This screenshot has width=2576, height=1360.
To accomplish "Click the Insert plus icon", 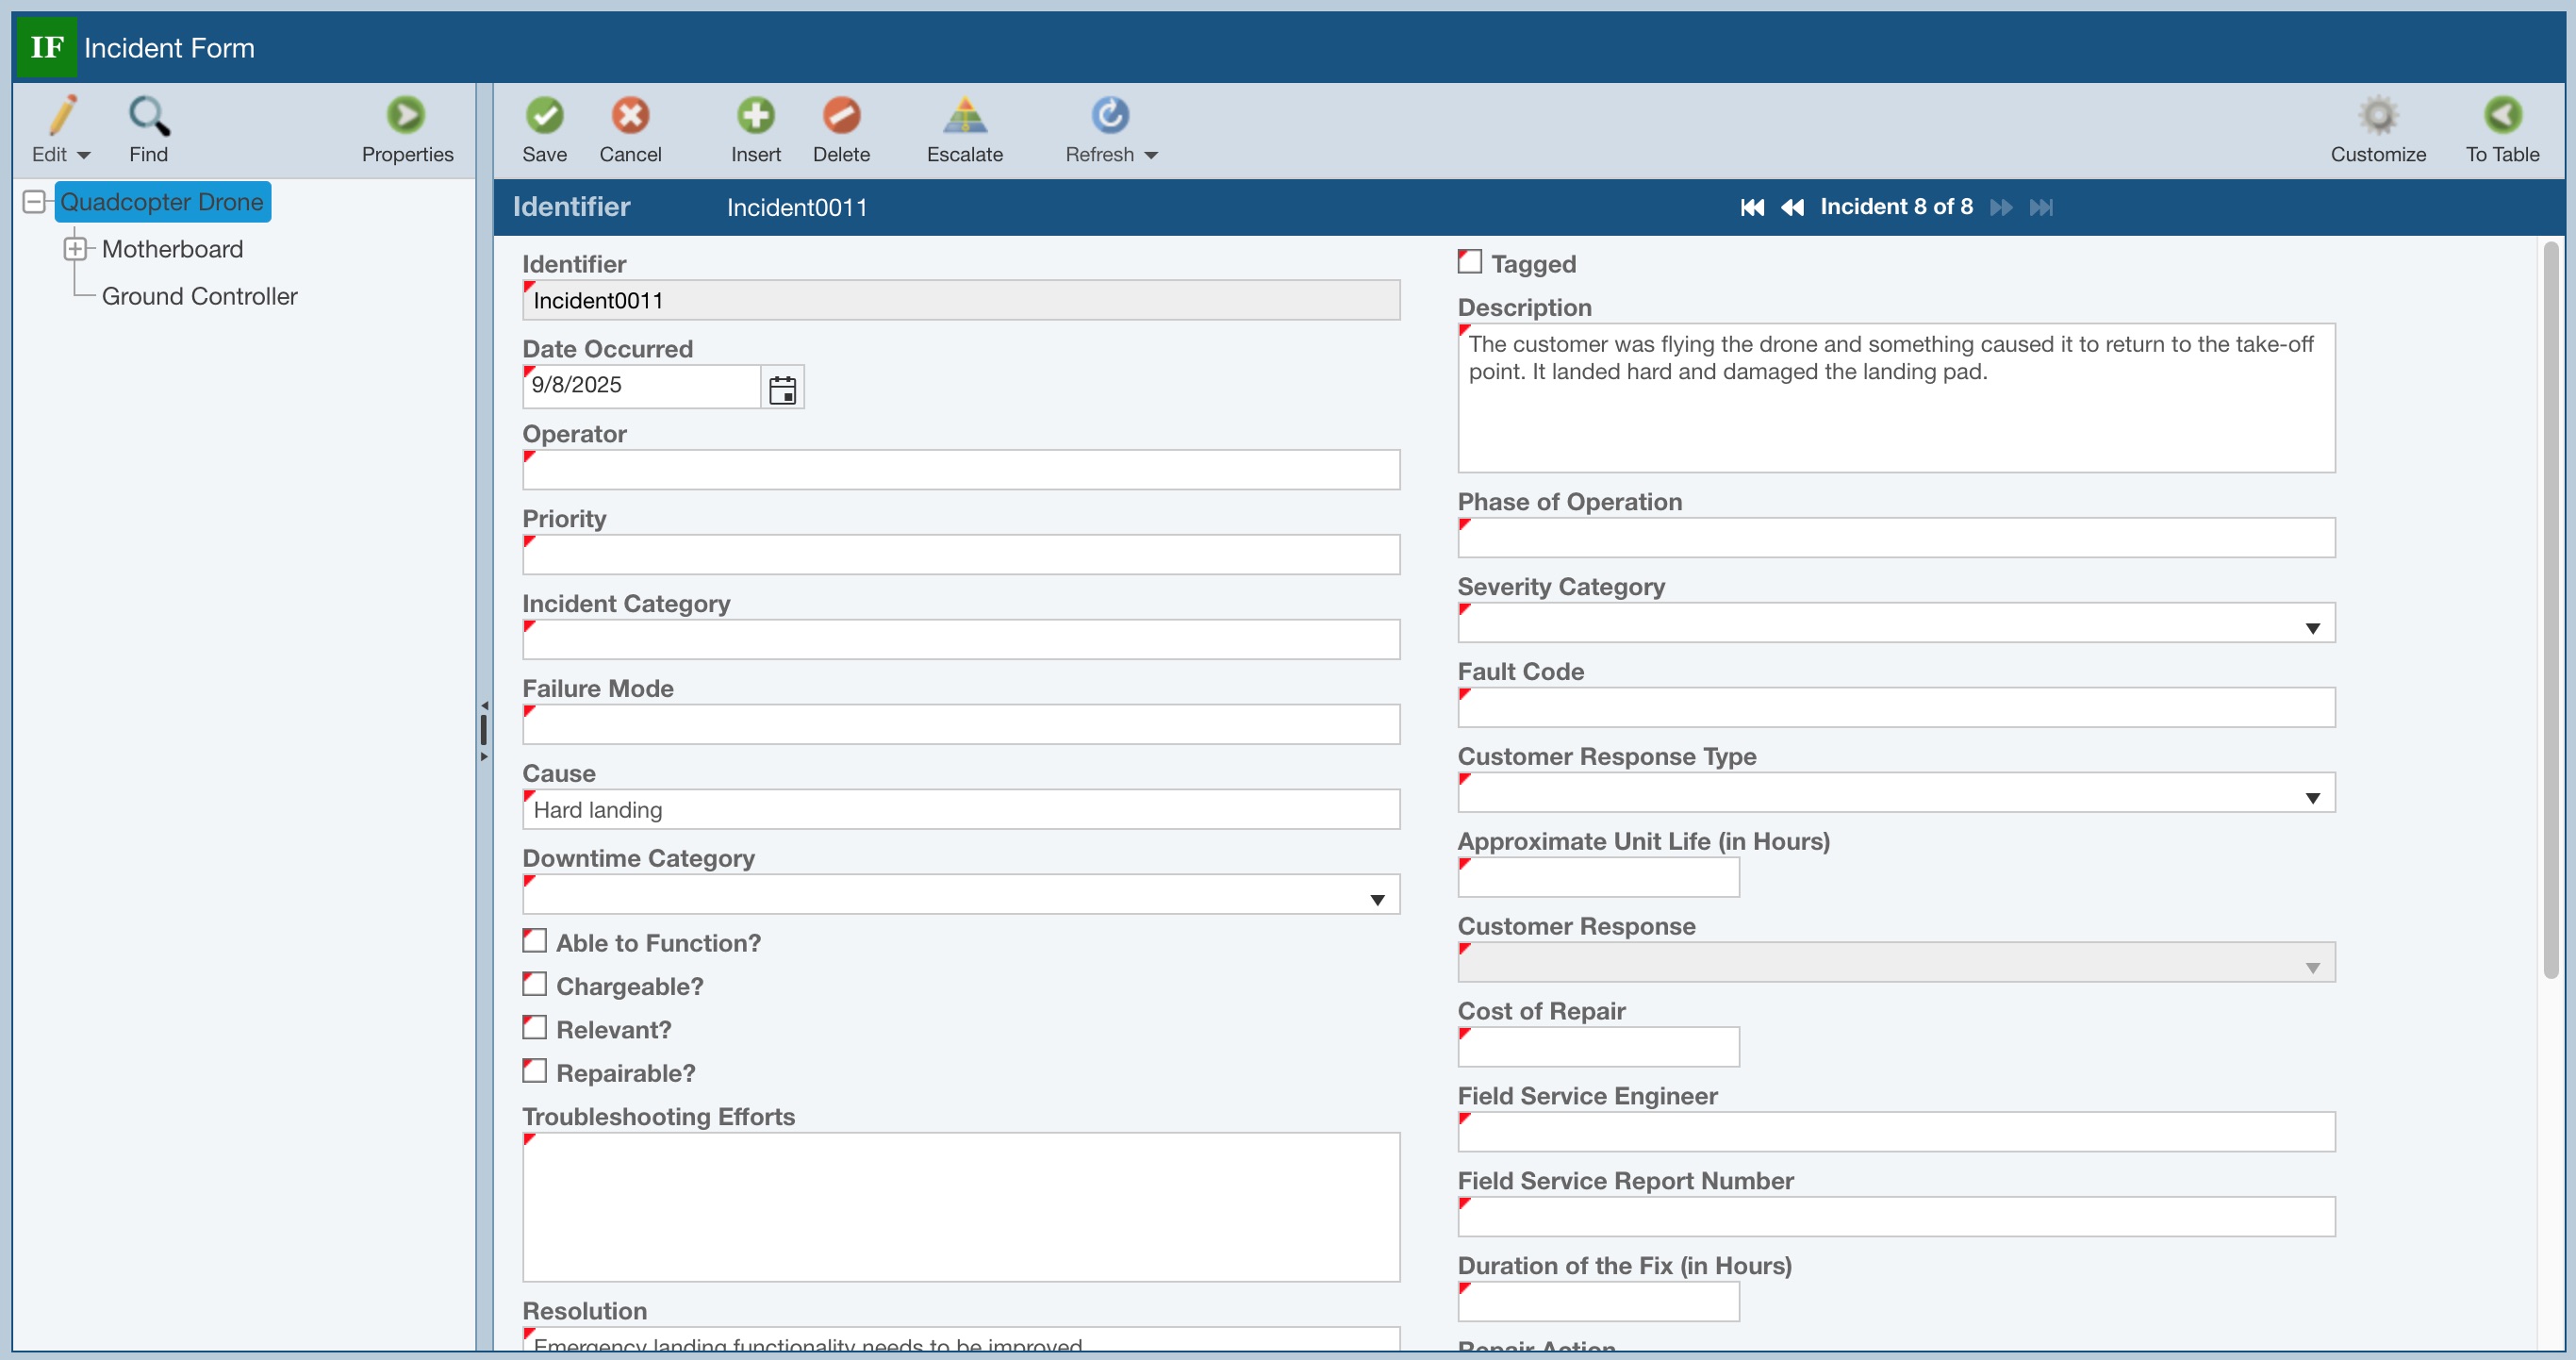I will point(755,116).
